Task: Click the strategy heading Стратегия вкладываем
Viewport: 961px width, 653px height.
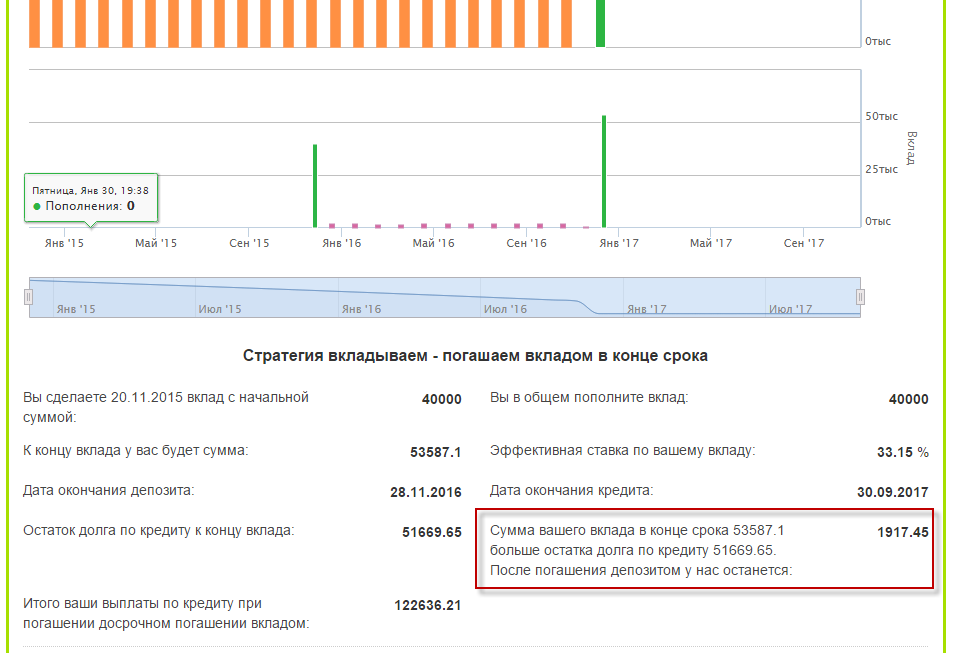Action: [476, 356]
